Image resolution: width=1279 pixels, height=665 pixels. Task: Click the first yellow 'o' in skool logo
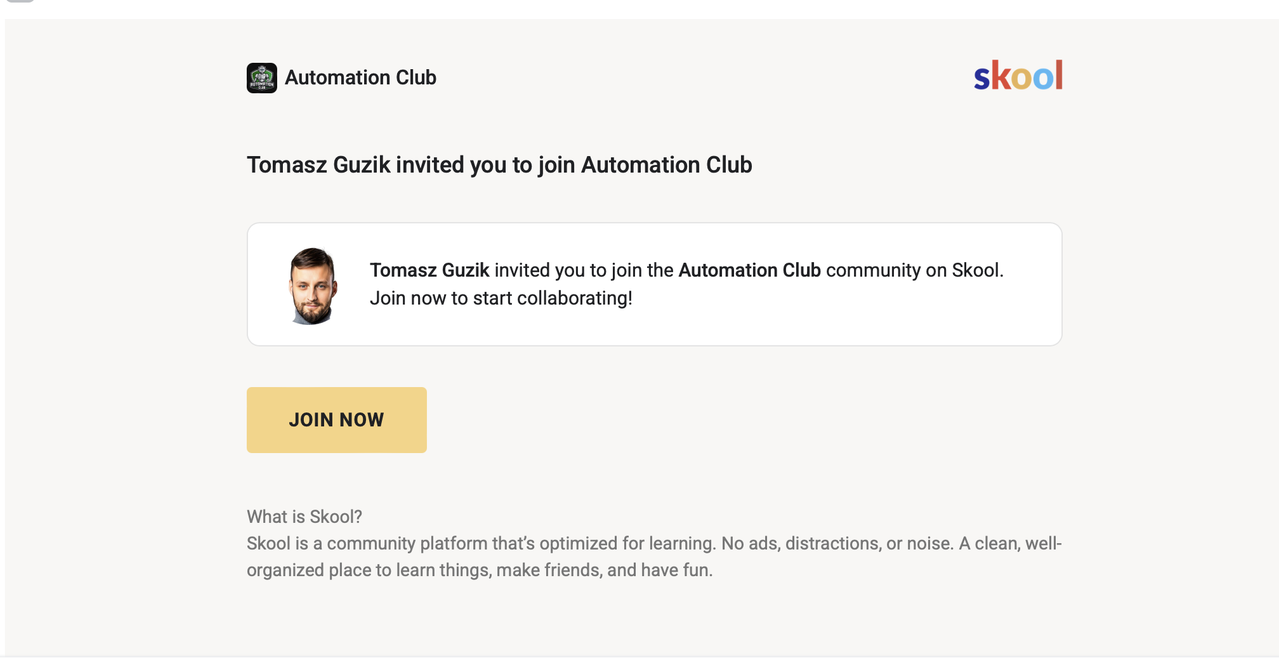tap(1020, 78)
